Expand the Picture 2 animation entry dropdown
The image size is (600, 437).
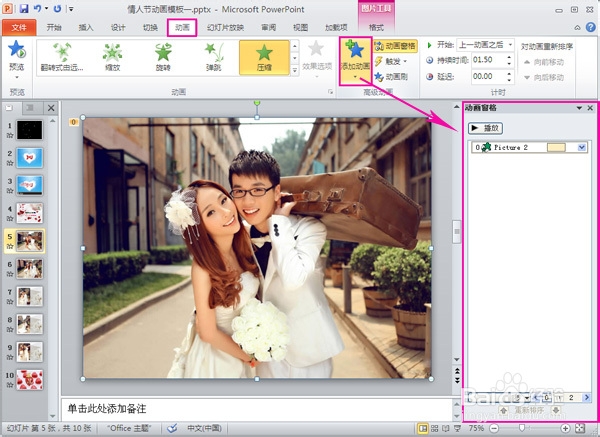pos(582,147)
